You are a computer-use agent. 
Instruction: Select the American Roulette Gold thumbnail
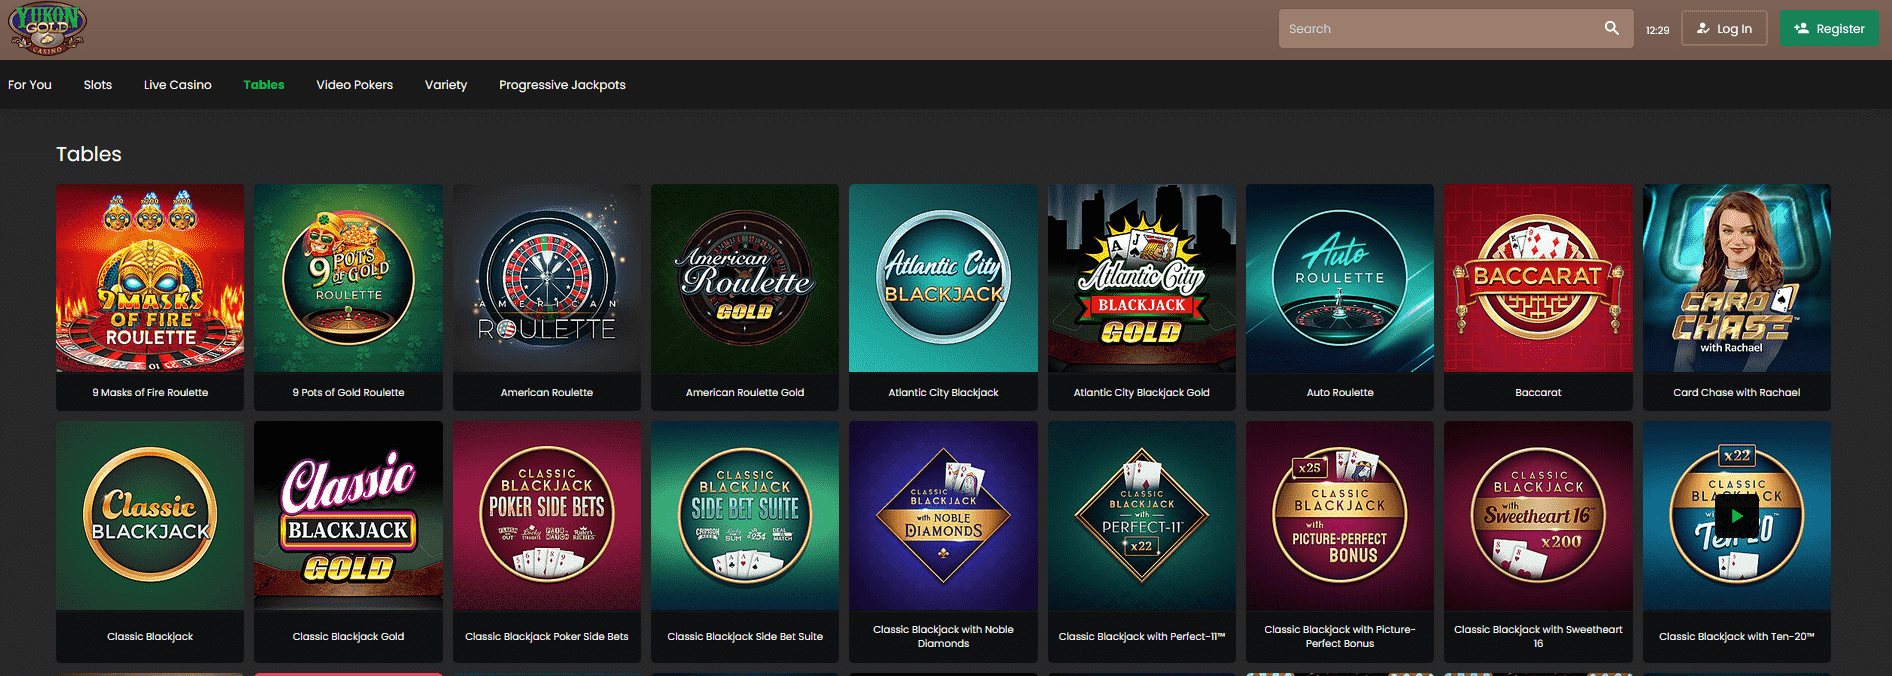point(745,278)
